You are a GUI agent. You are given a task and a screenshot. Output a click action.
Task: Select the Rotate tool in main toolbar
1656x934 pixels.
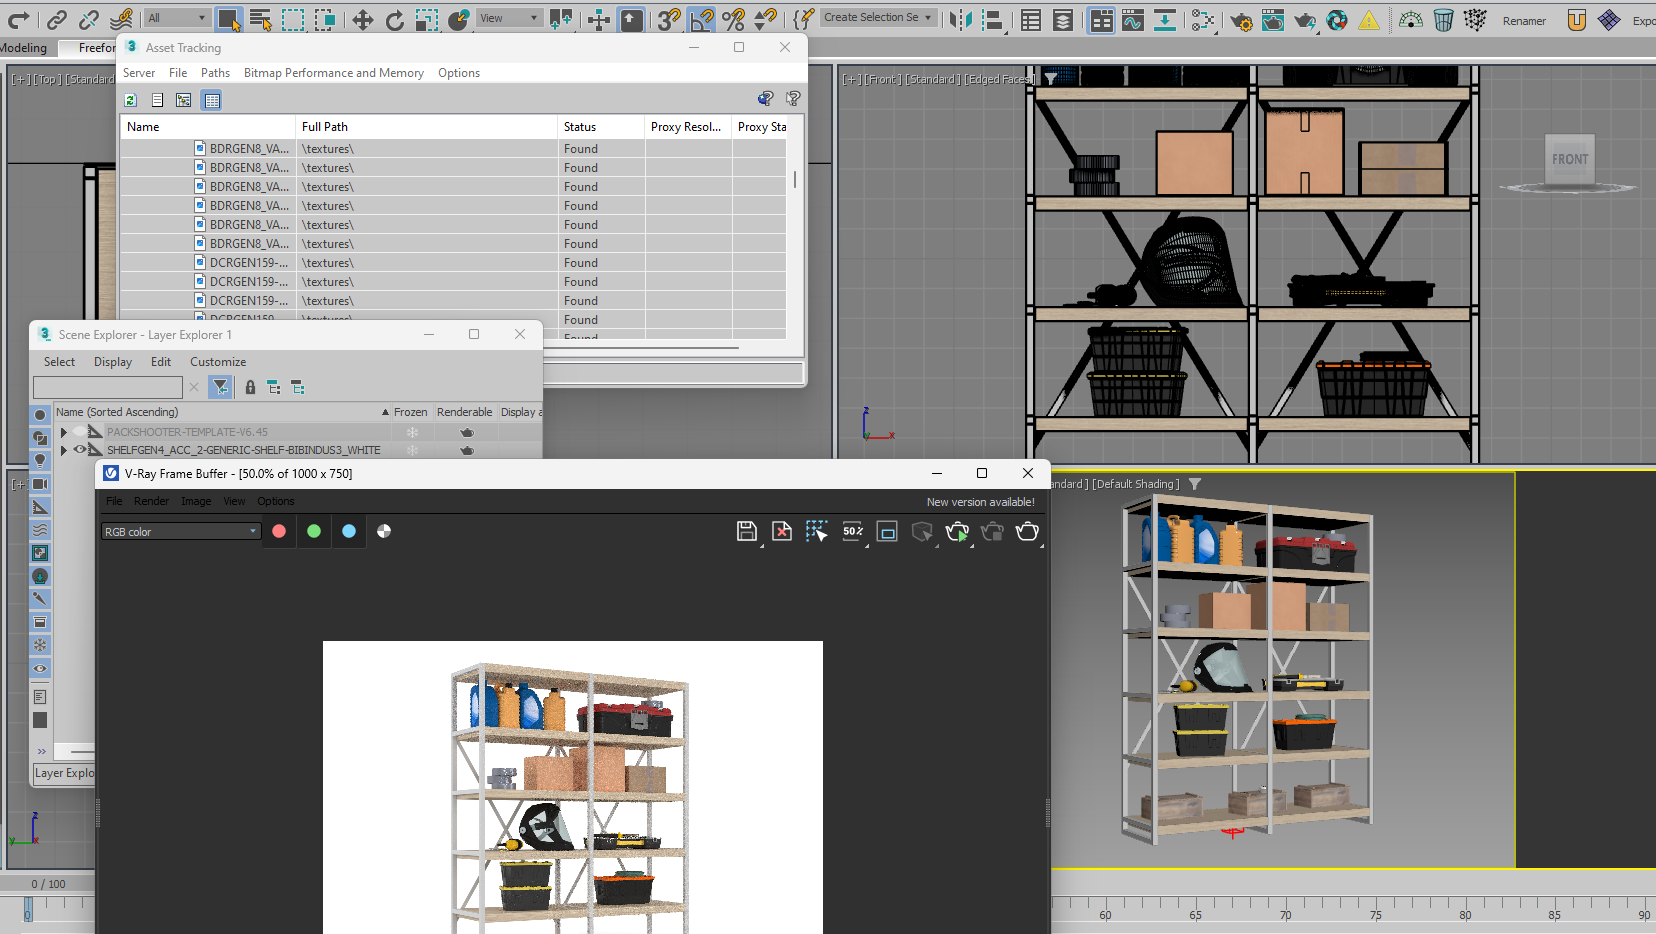(395, 20)
